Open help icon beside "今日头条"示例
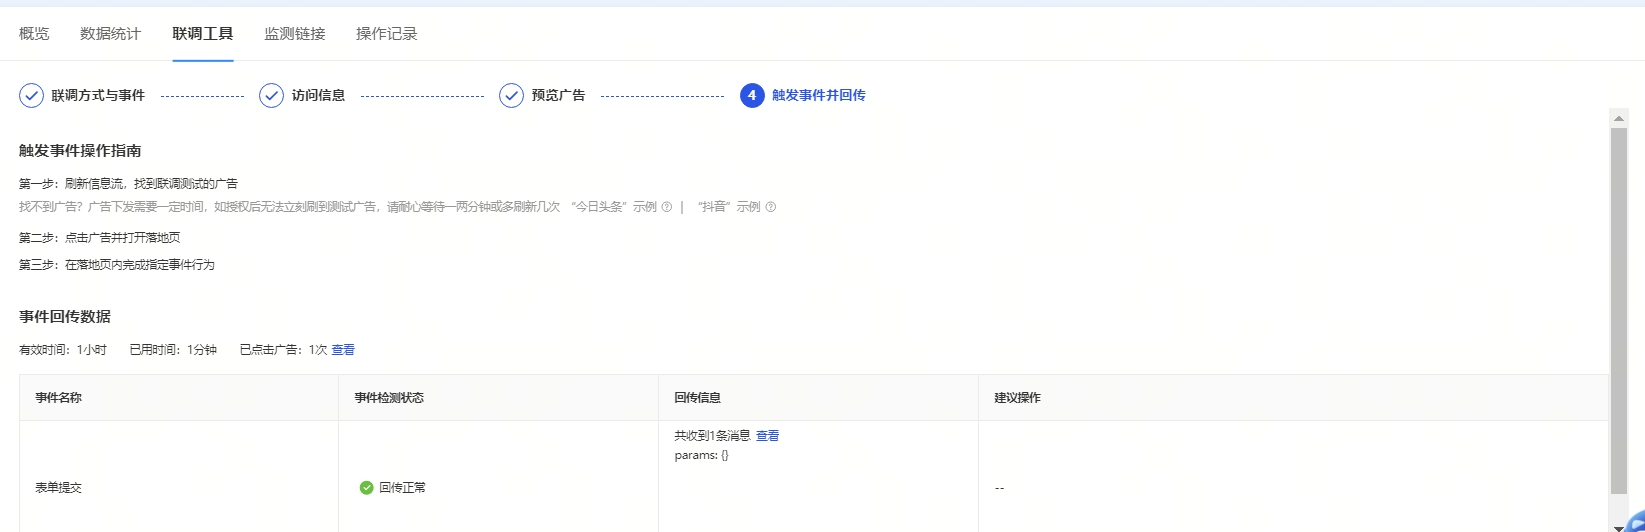Image resolution: width=1645 pixels, height=532 pixels. 666,207
